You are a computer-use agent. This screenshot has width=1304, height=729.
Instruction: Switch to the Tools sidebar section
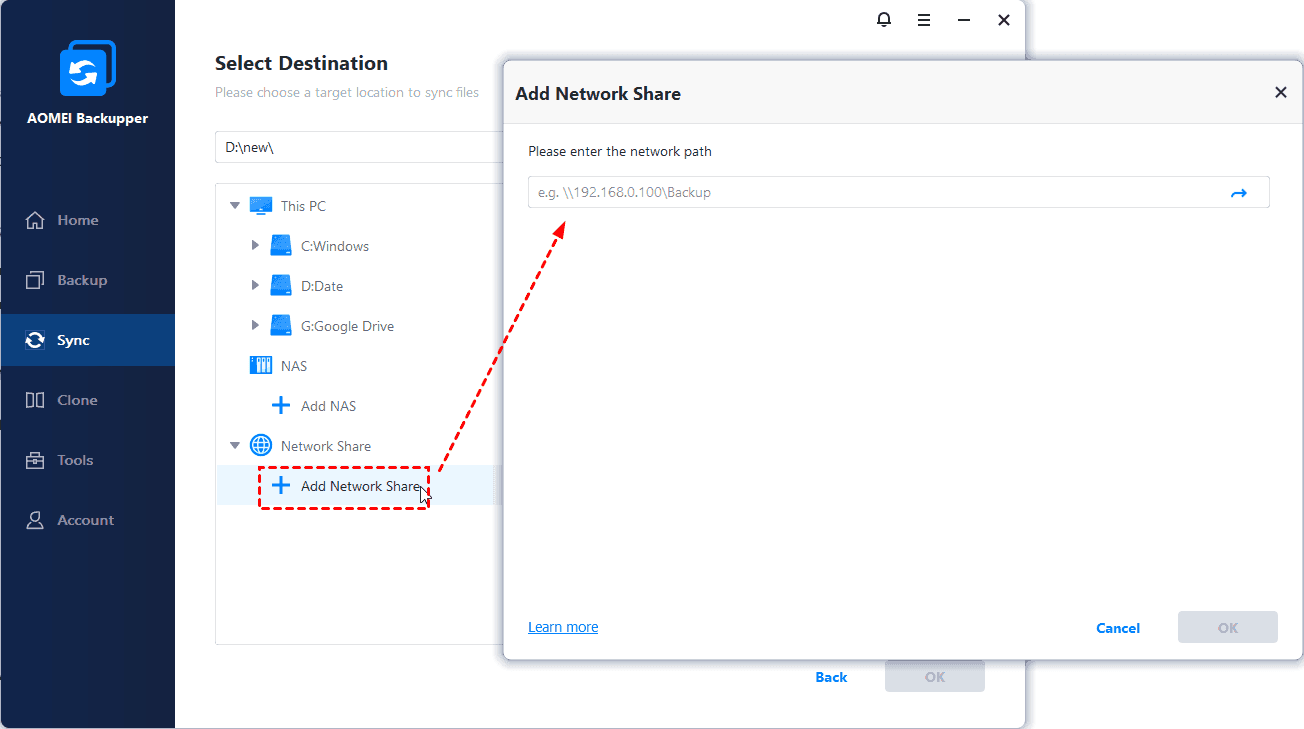tap(75, 460)
